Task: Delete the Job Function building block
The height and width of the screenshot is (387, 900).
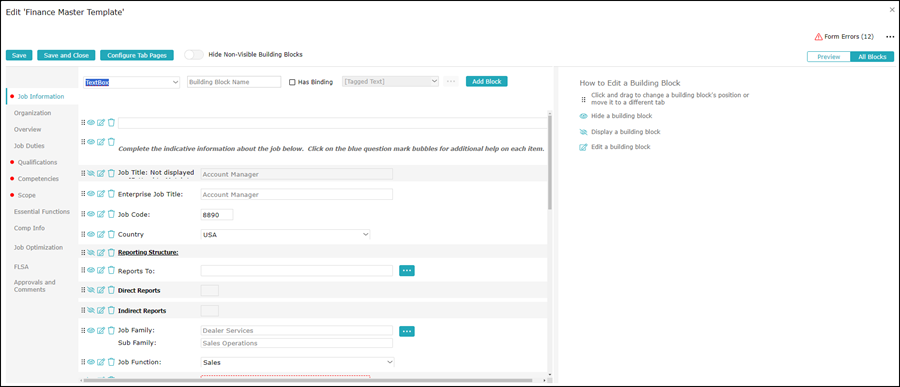Action: click(111, 362)
